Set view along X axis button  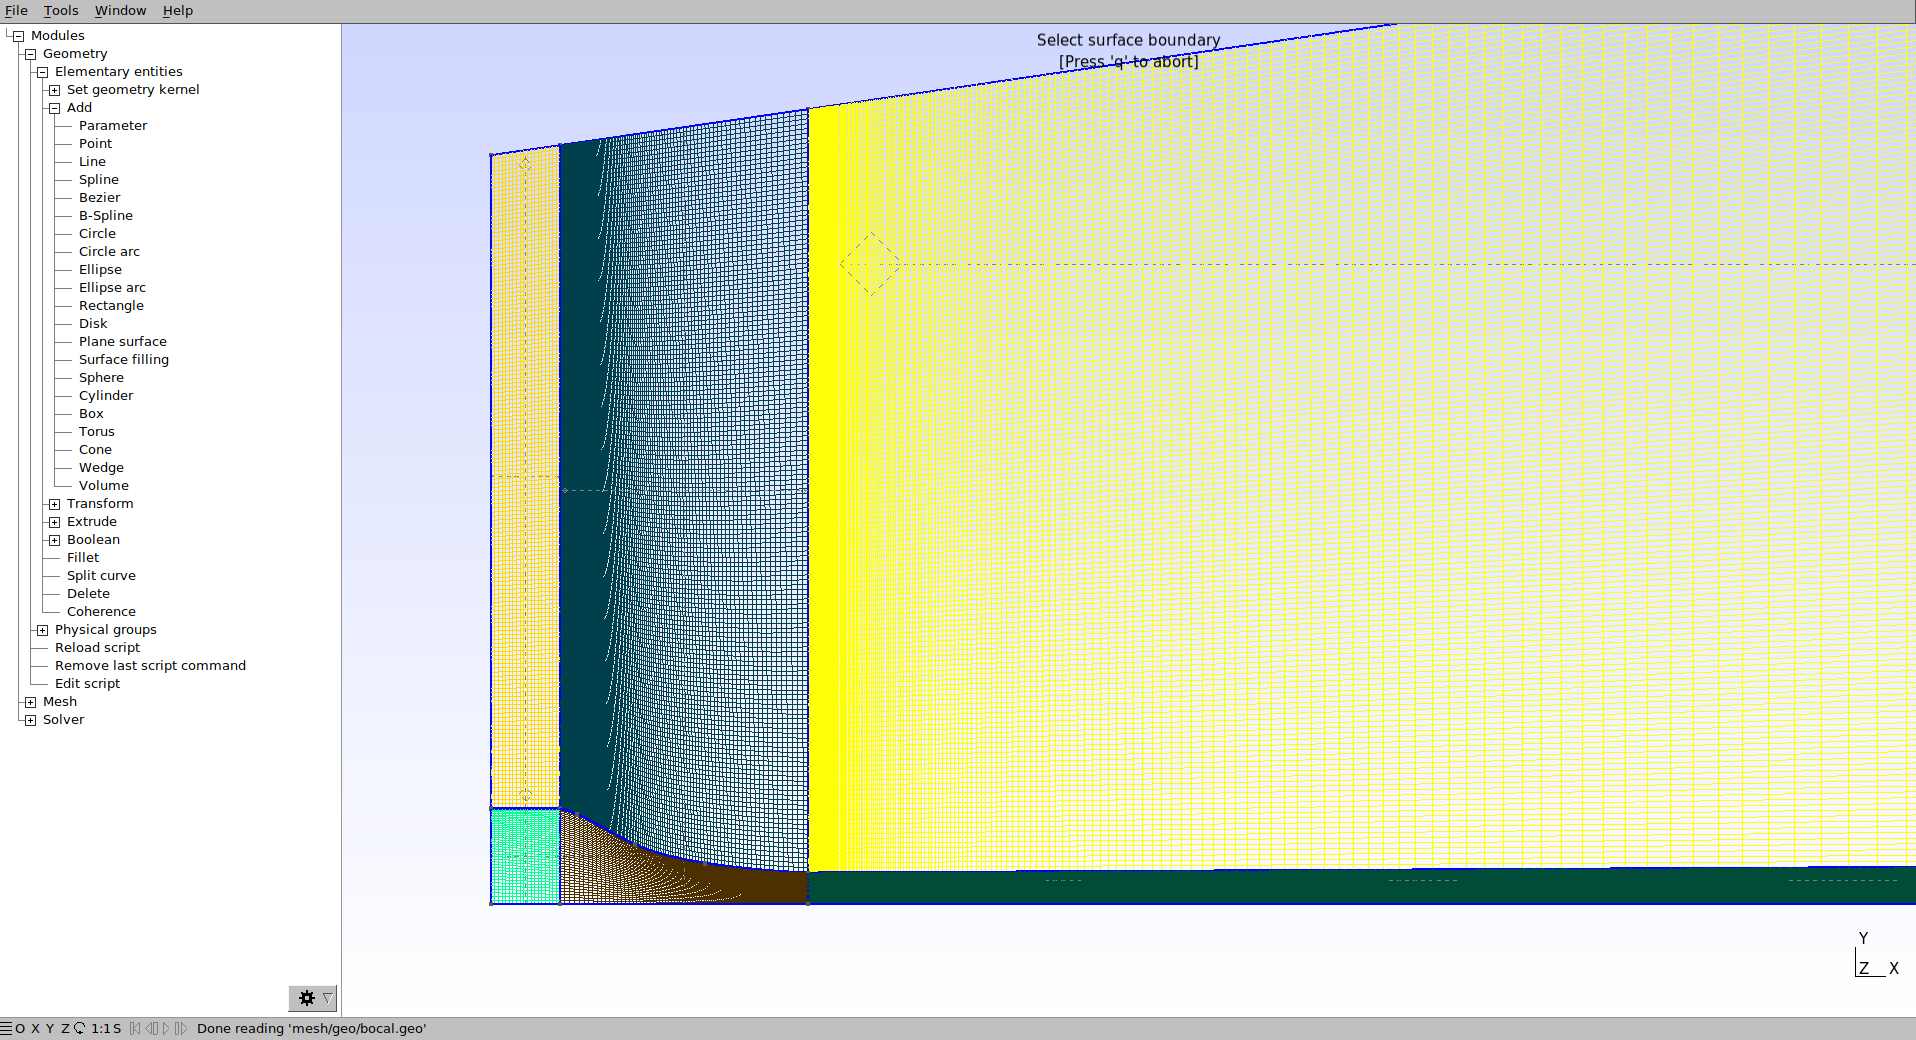[x=35, y=1028]
